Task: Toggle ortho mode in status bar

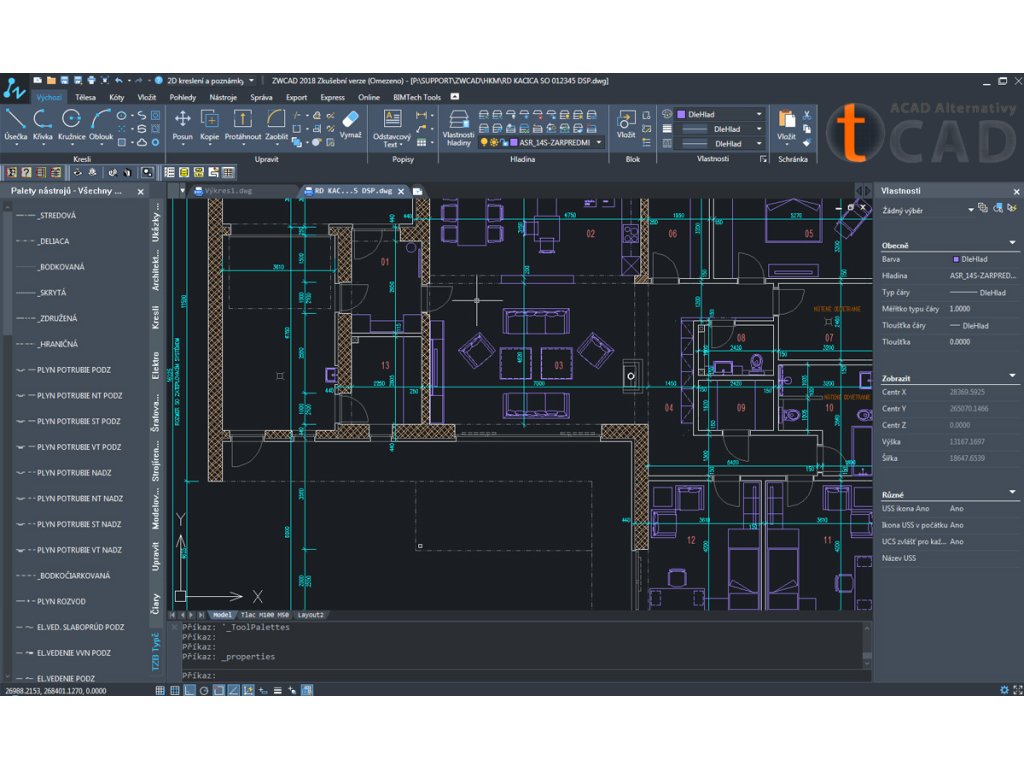Action: [x=190, y=690]
